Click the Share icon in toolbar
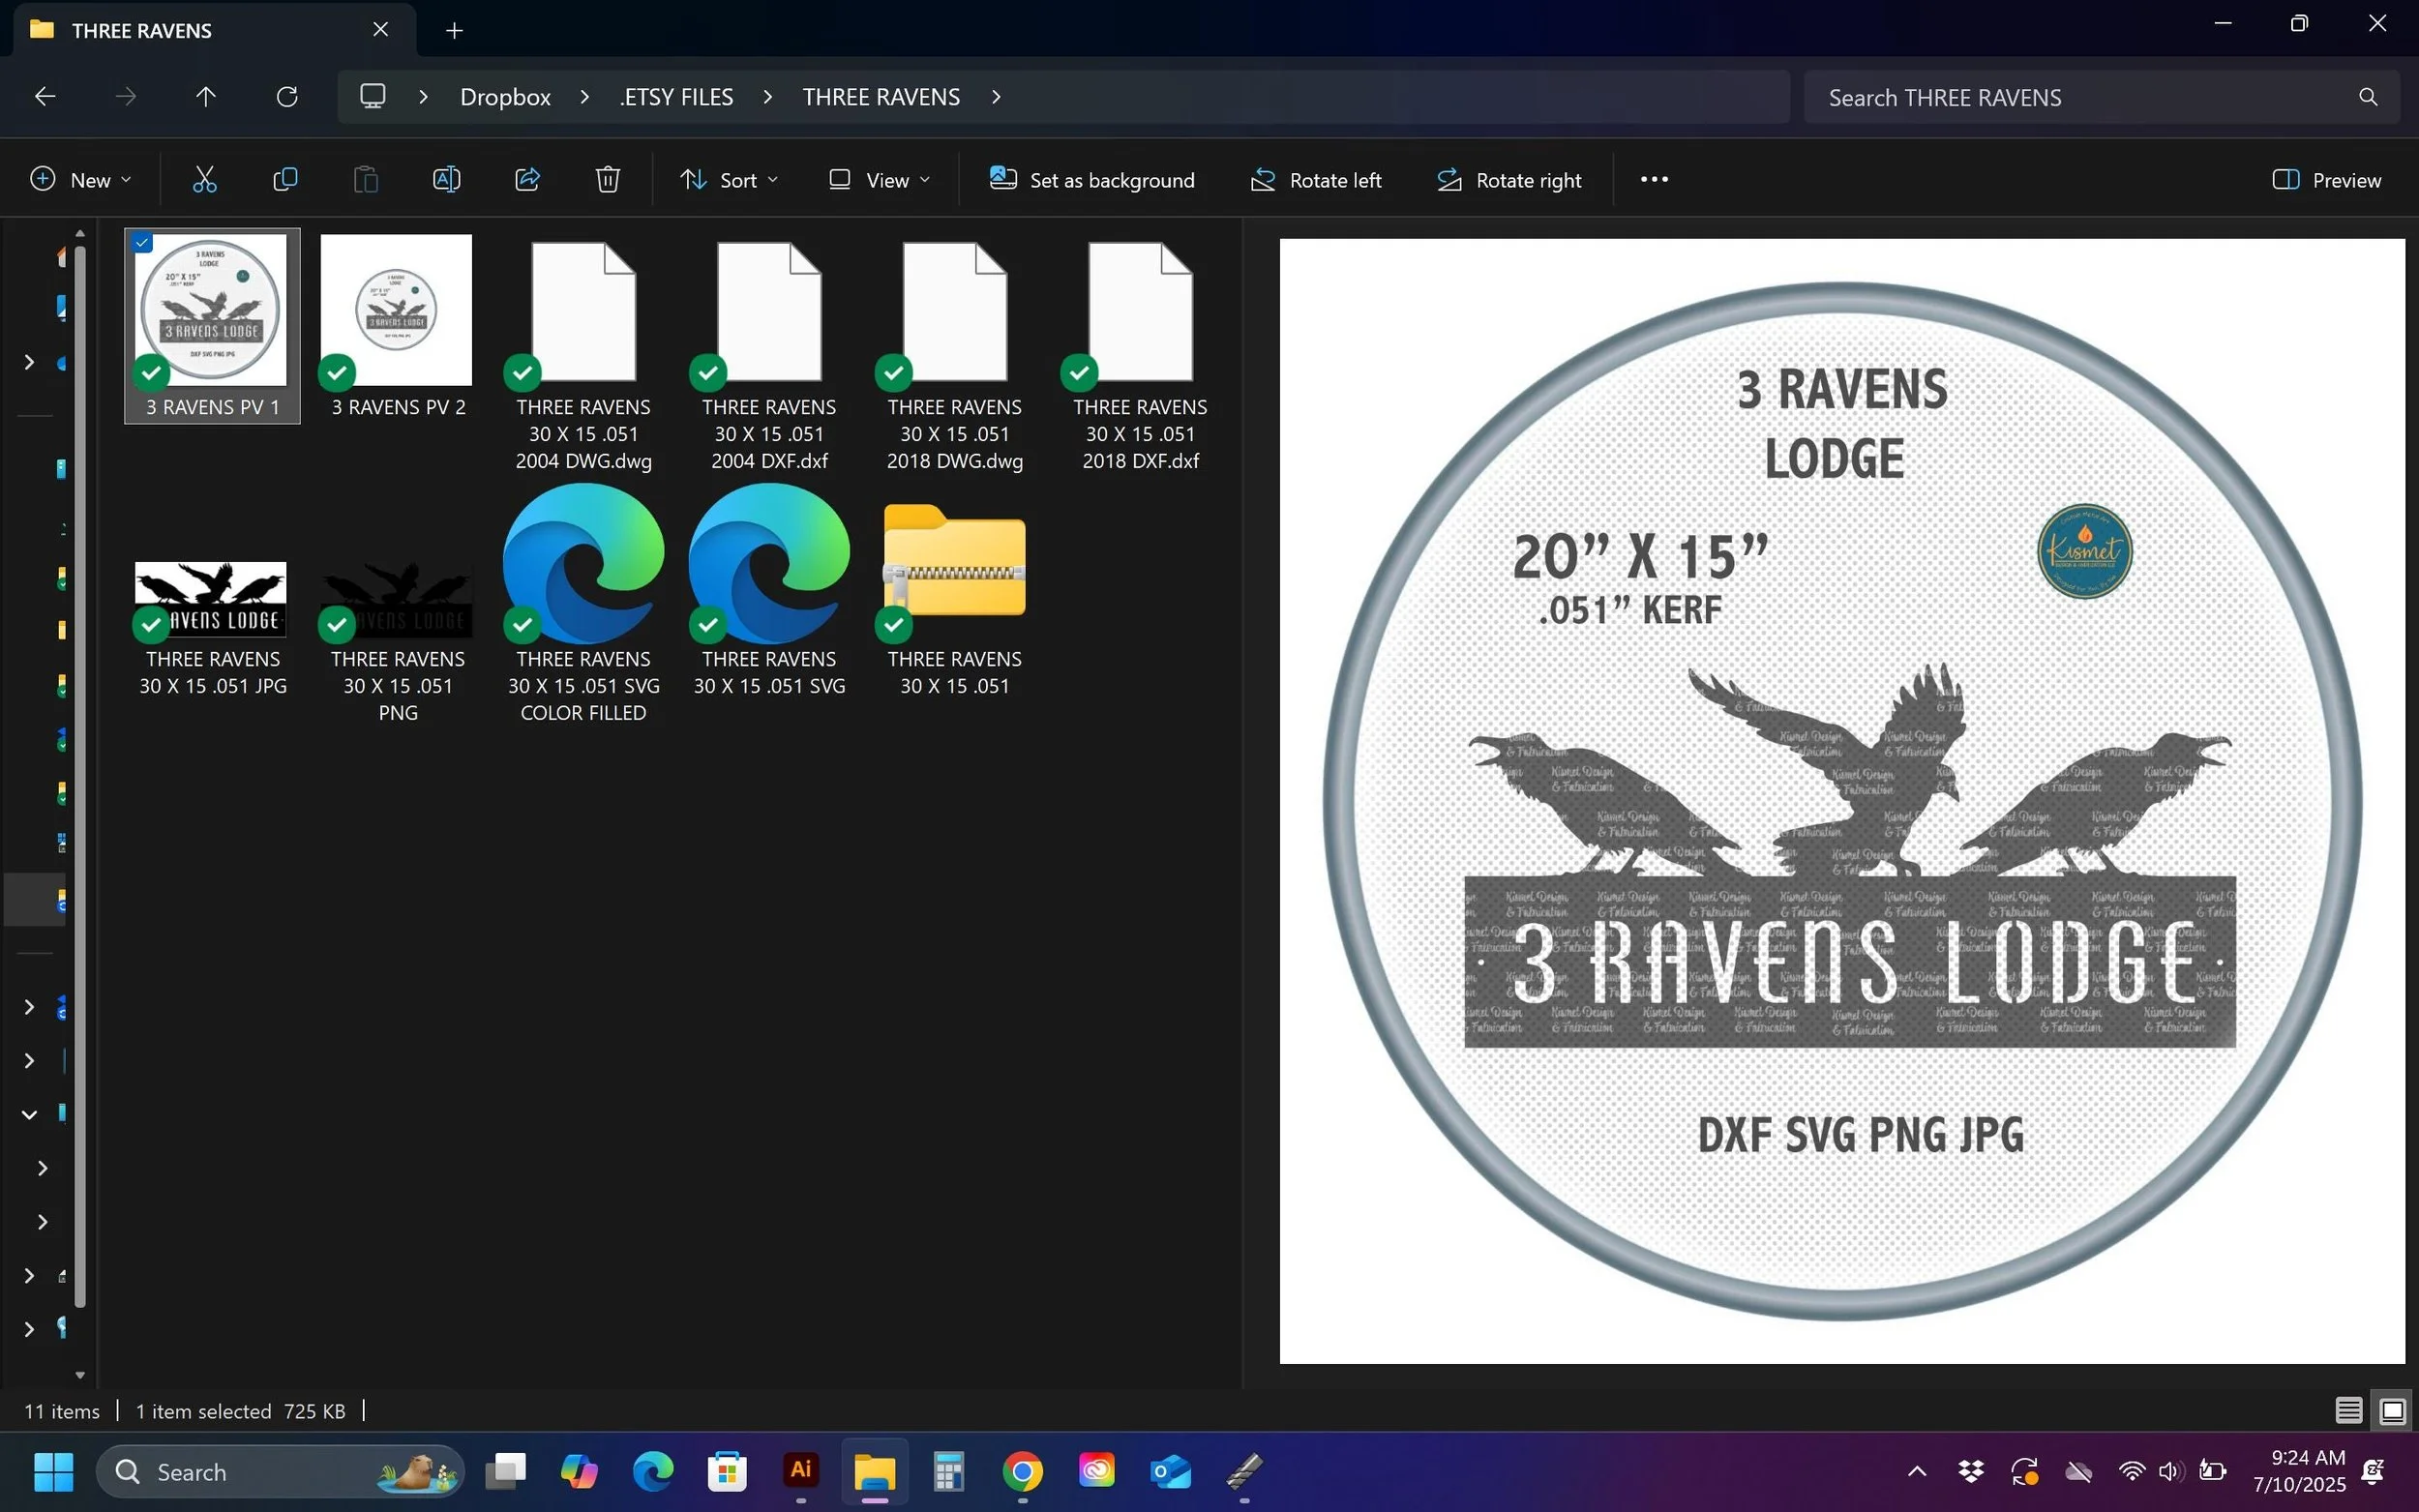Screen dimensions: 2419x1512 point(527,180)
